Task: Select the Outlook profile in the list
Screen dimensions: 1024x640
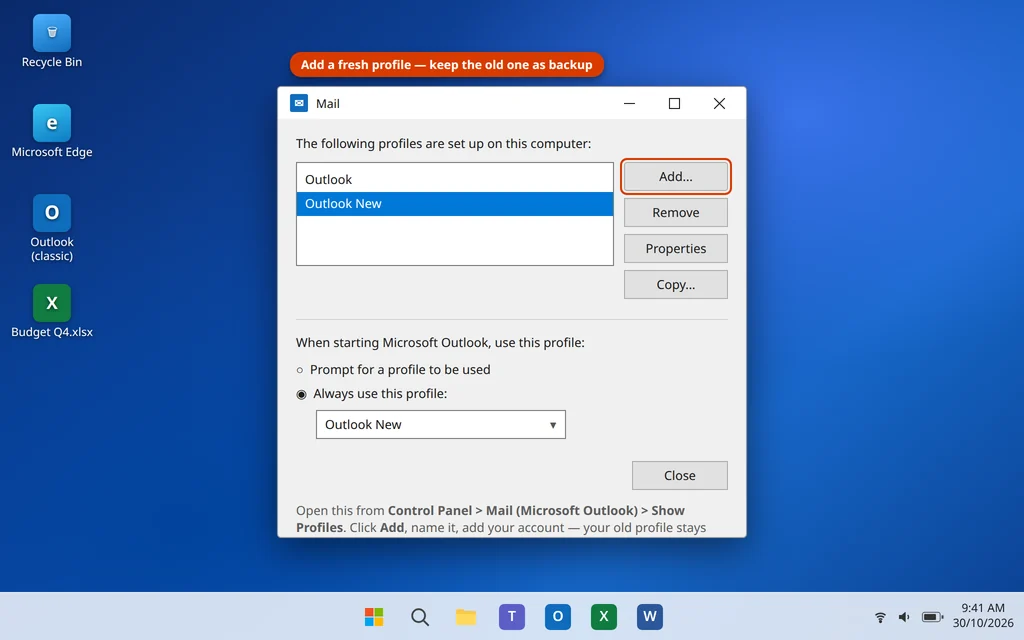Action: point(455,180)
